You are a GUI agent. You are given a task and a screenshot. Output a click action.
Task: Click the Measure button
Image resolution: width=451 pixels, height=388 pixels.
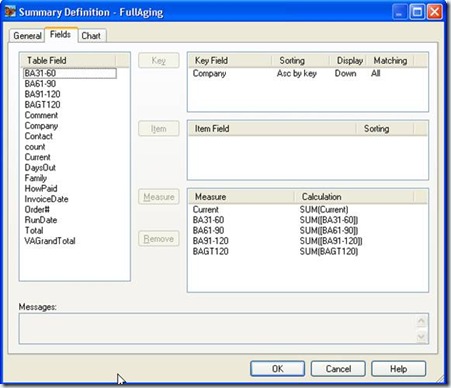159,197
